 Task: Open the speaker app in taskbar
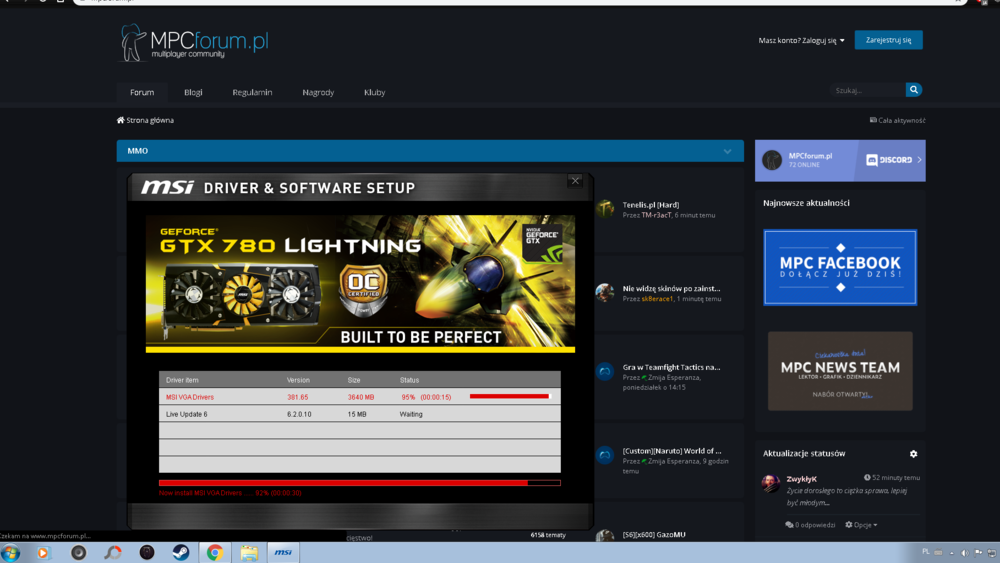[x=78, y=553]
